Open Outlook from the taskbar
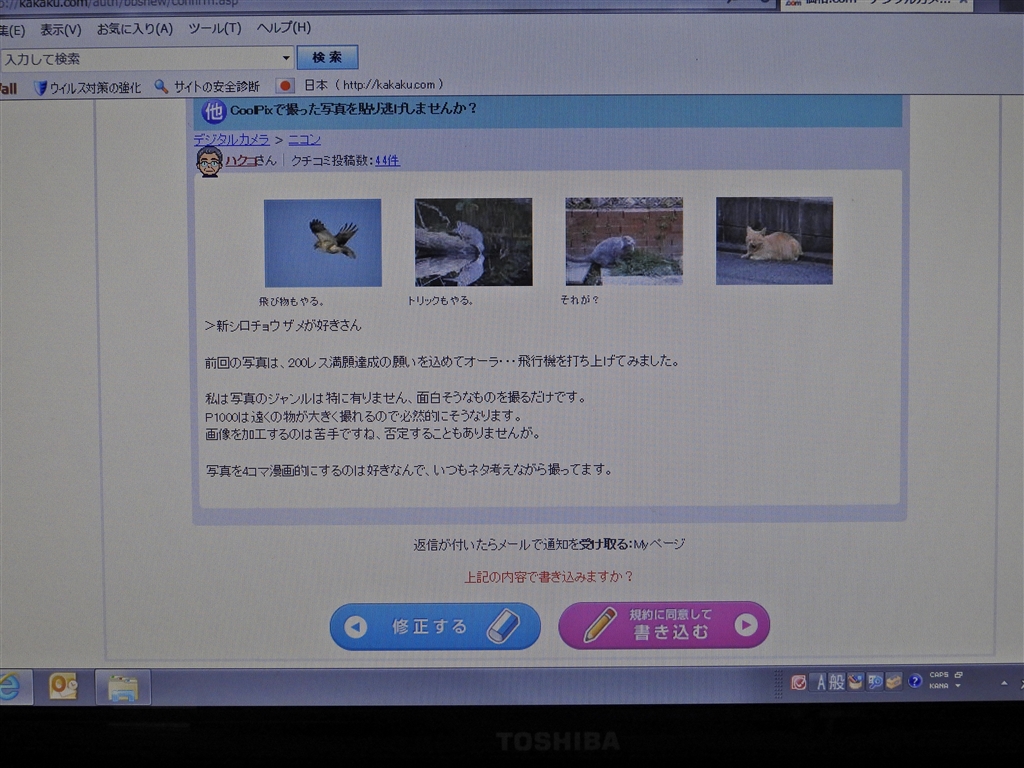The height and width of the screenshot is (768, 1024). [63, 687]
